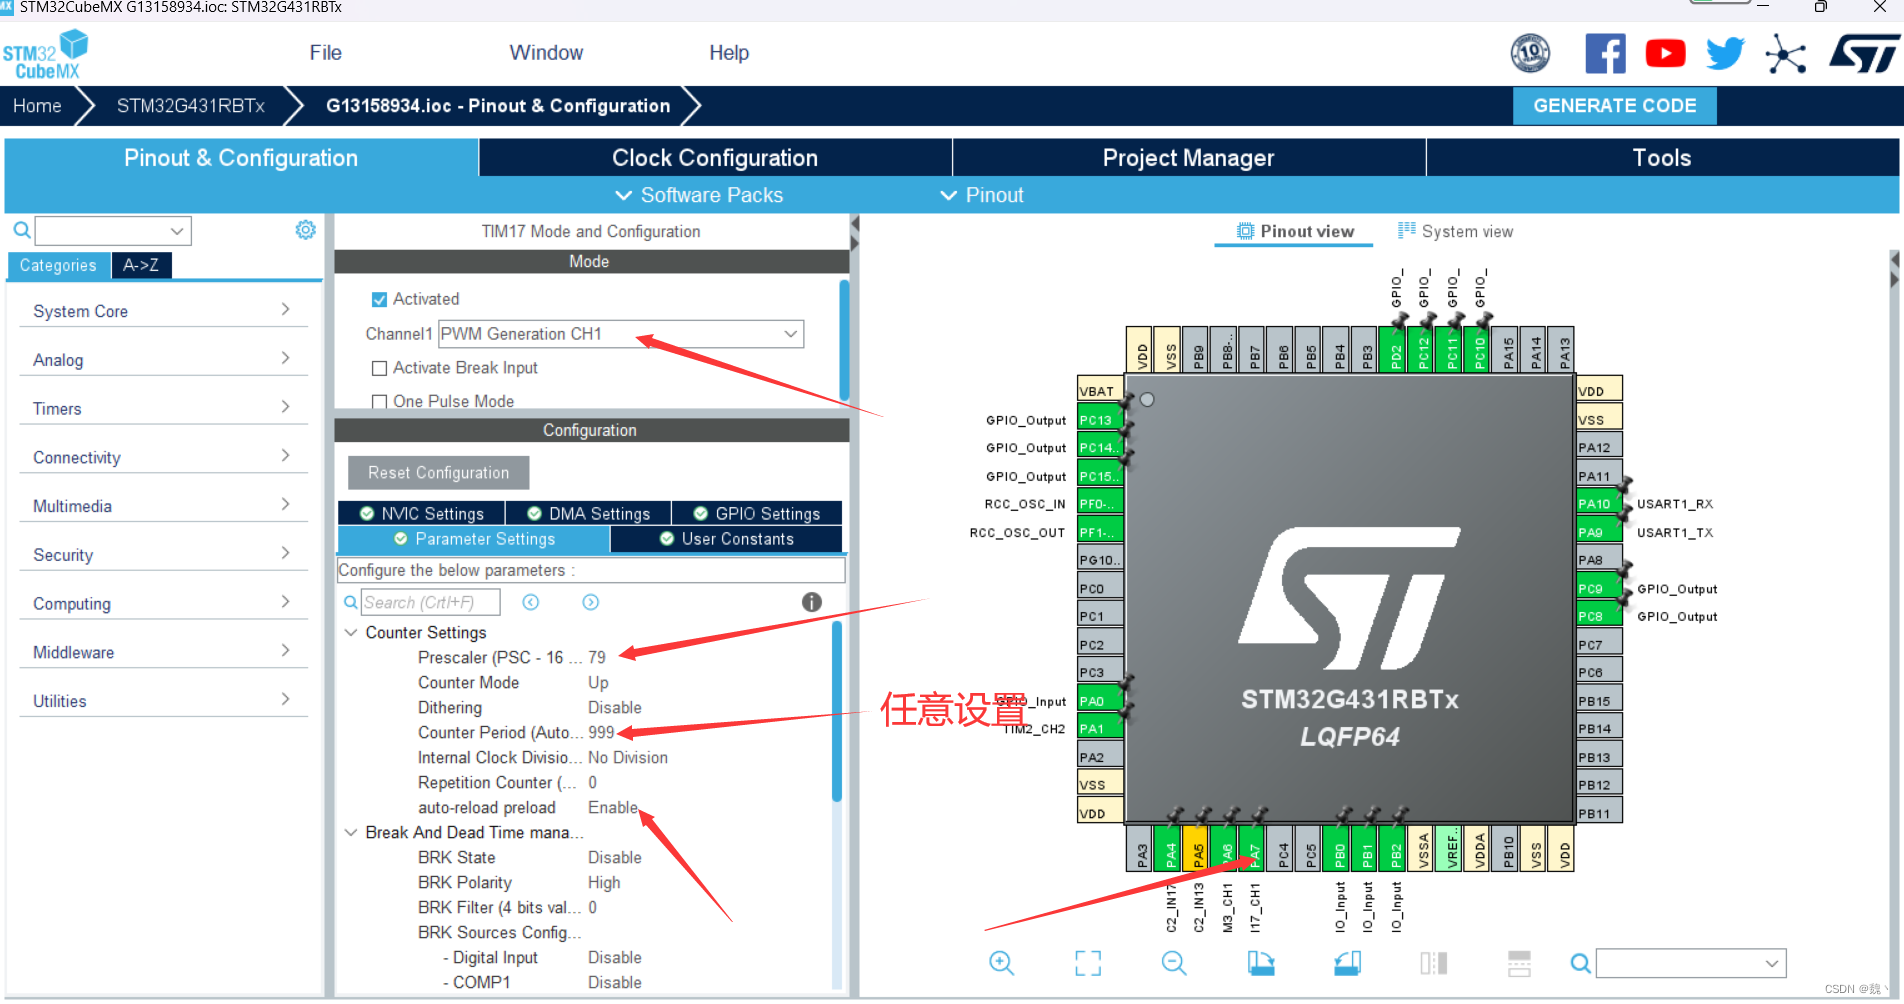Open the category settings gear icon
1904x1004 pixels.
click(x=305, y=230)
